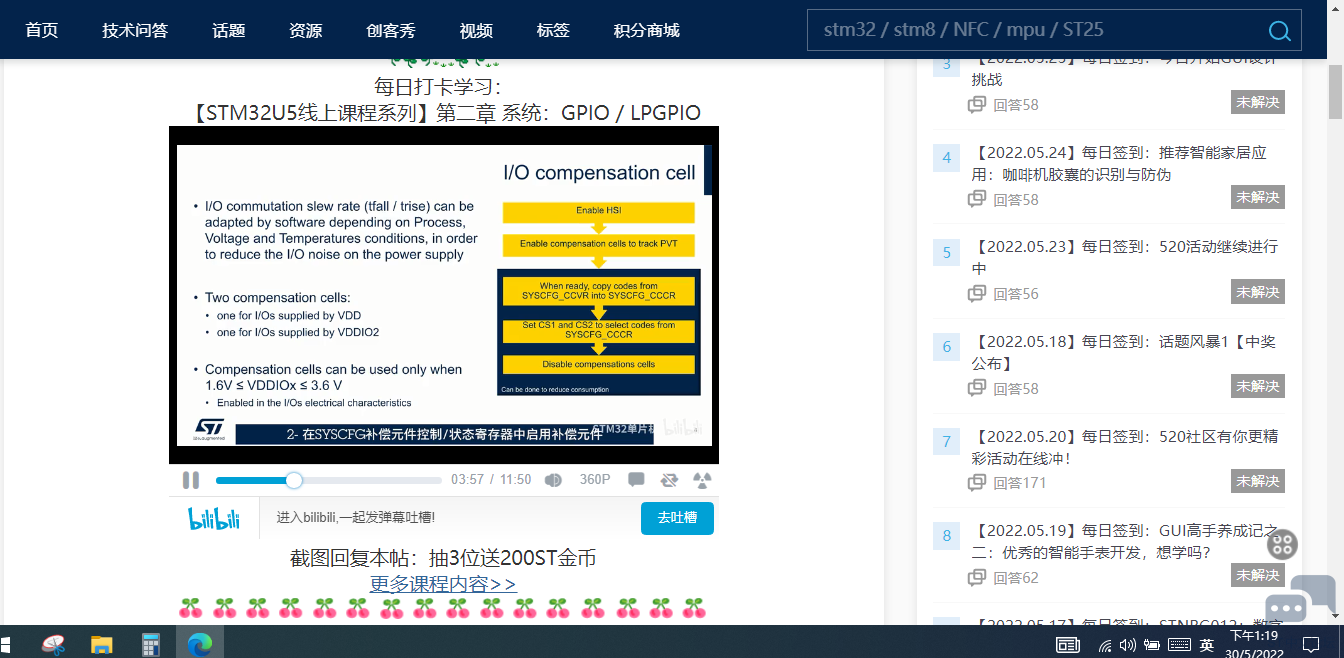Open network Wi-Fi tray icon
The image size is (1344, 658).
click(1105, 646)
